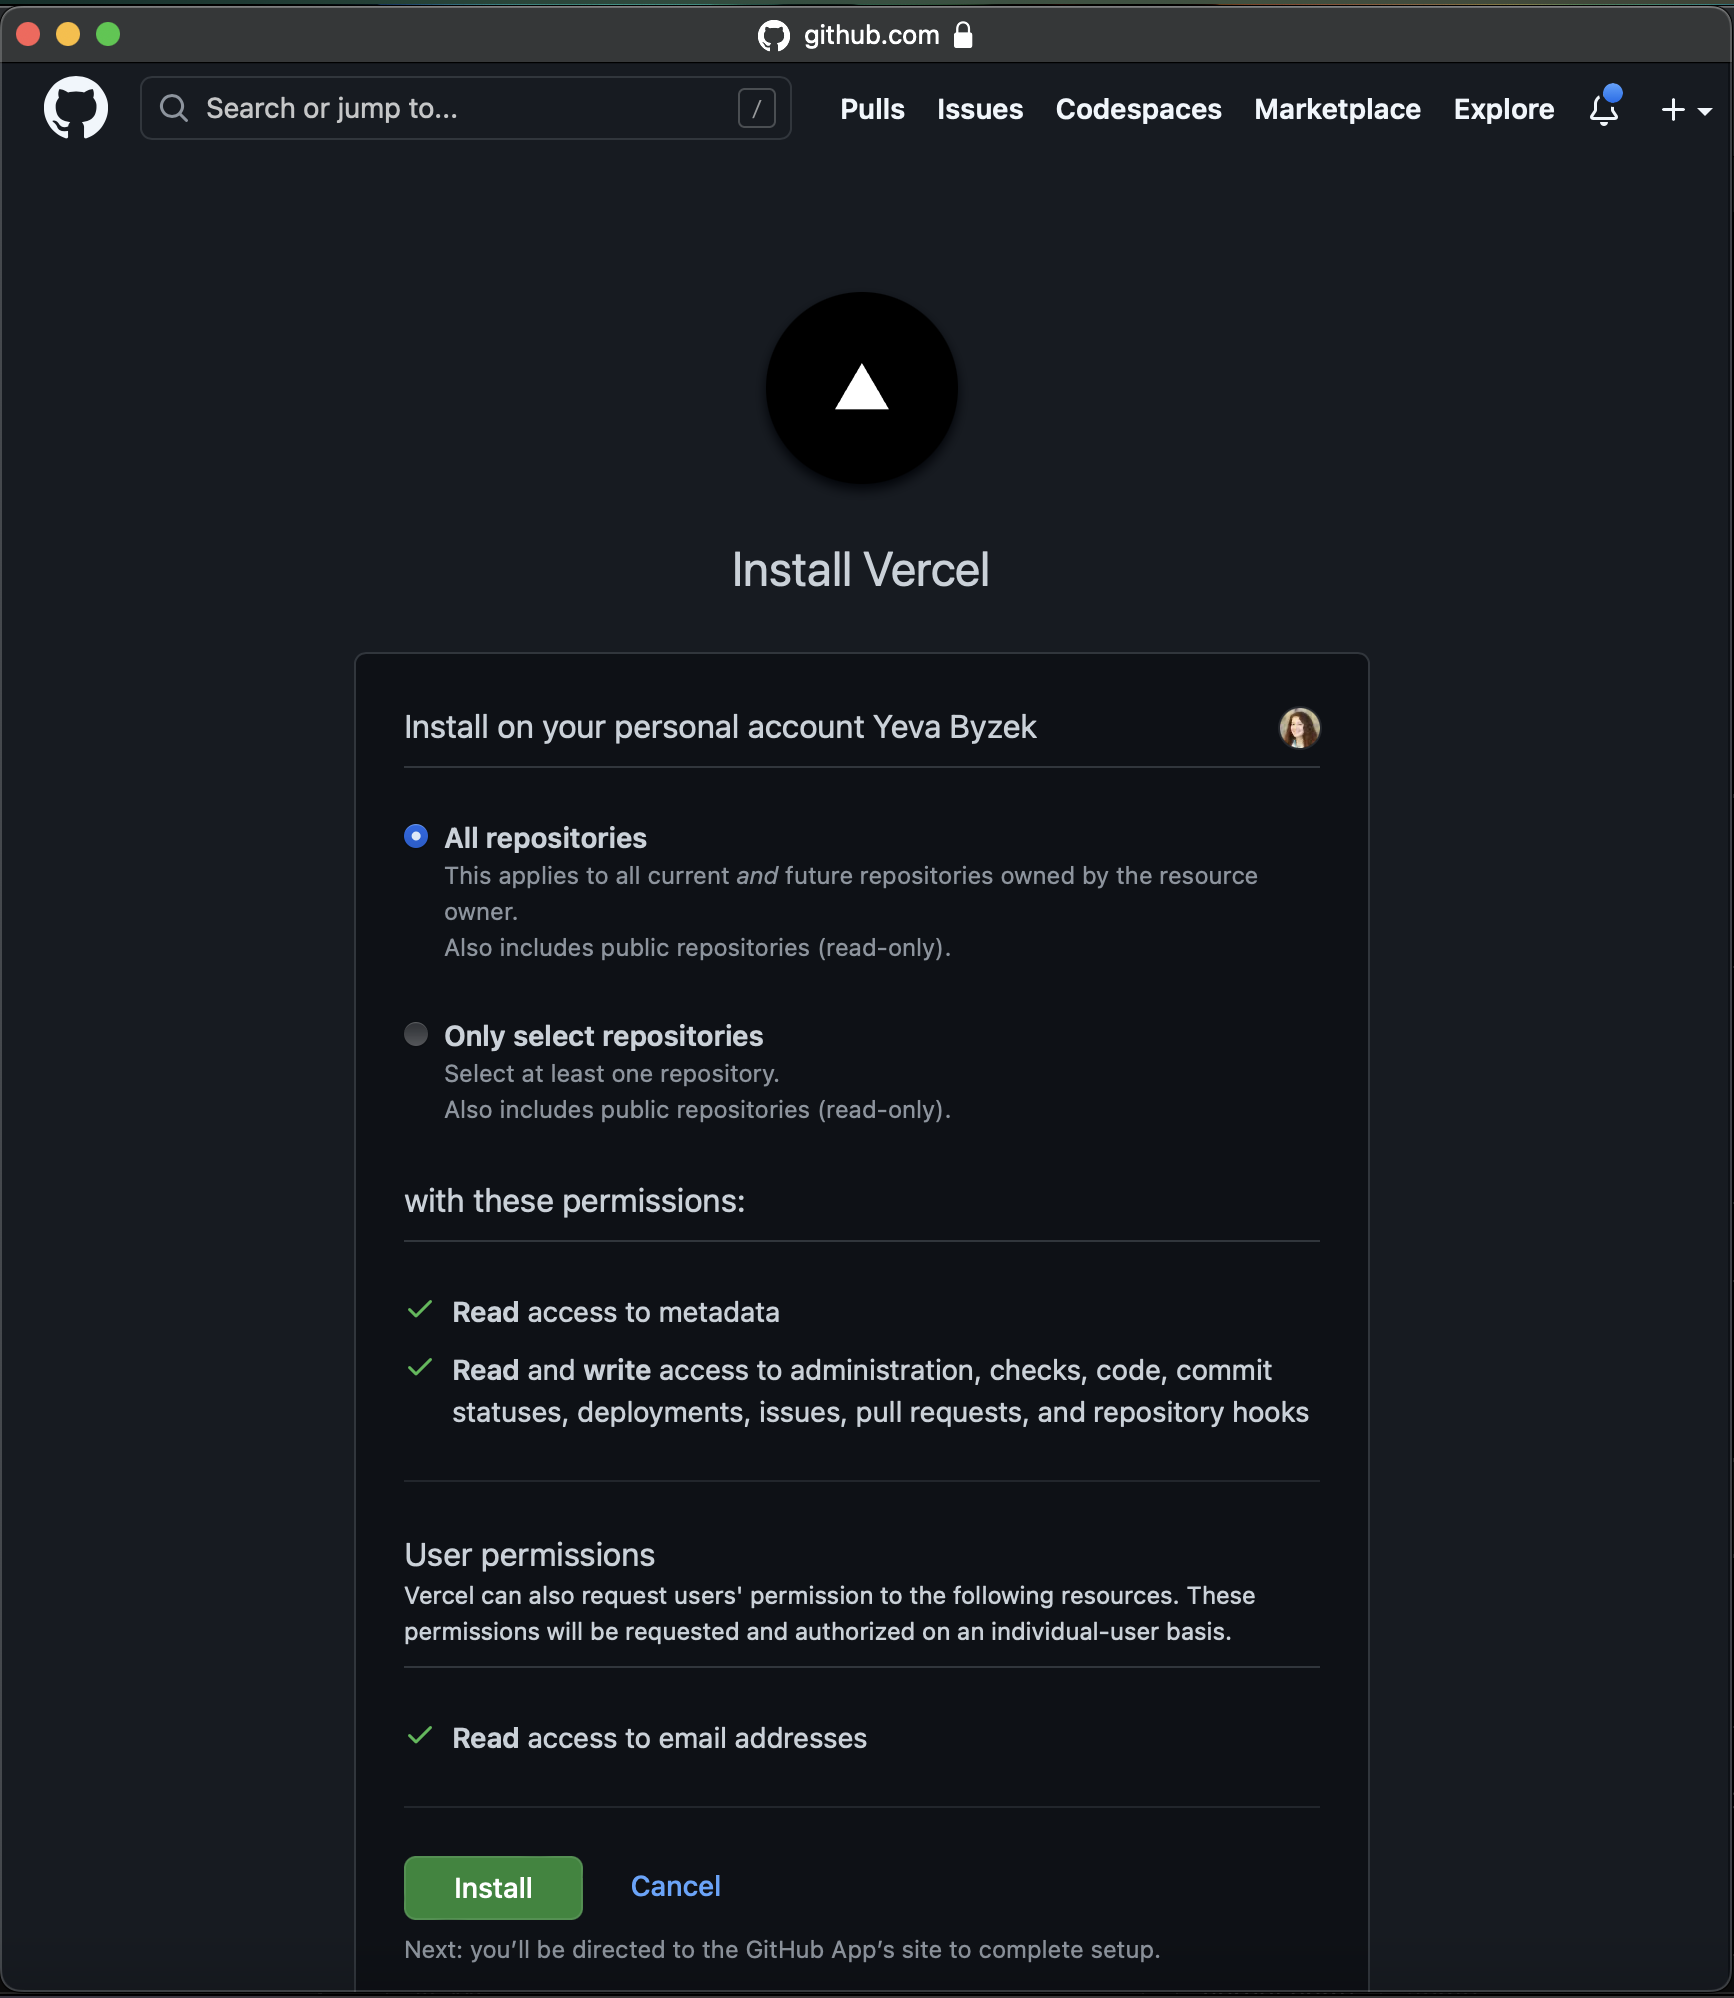
Task: Click the Vercel triangle logo
Action: (x=862, y=388)
